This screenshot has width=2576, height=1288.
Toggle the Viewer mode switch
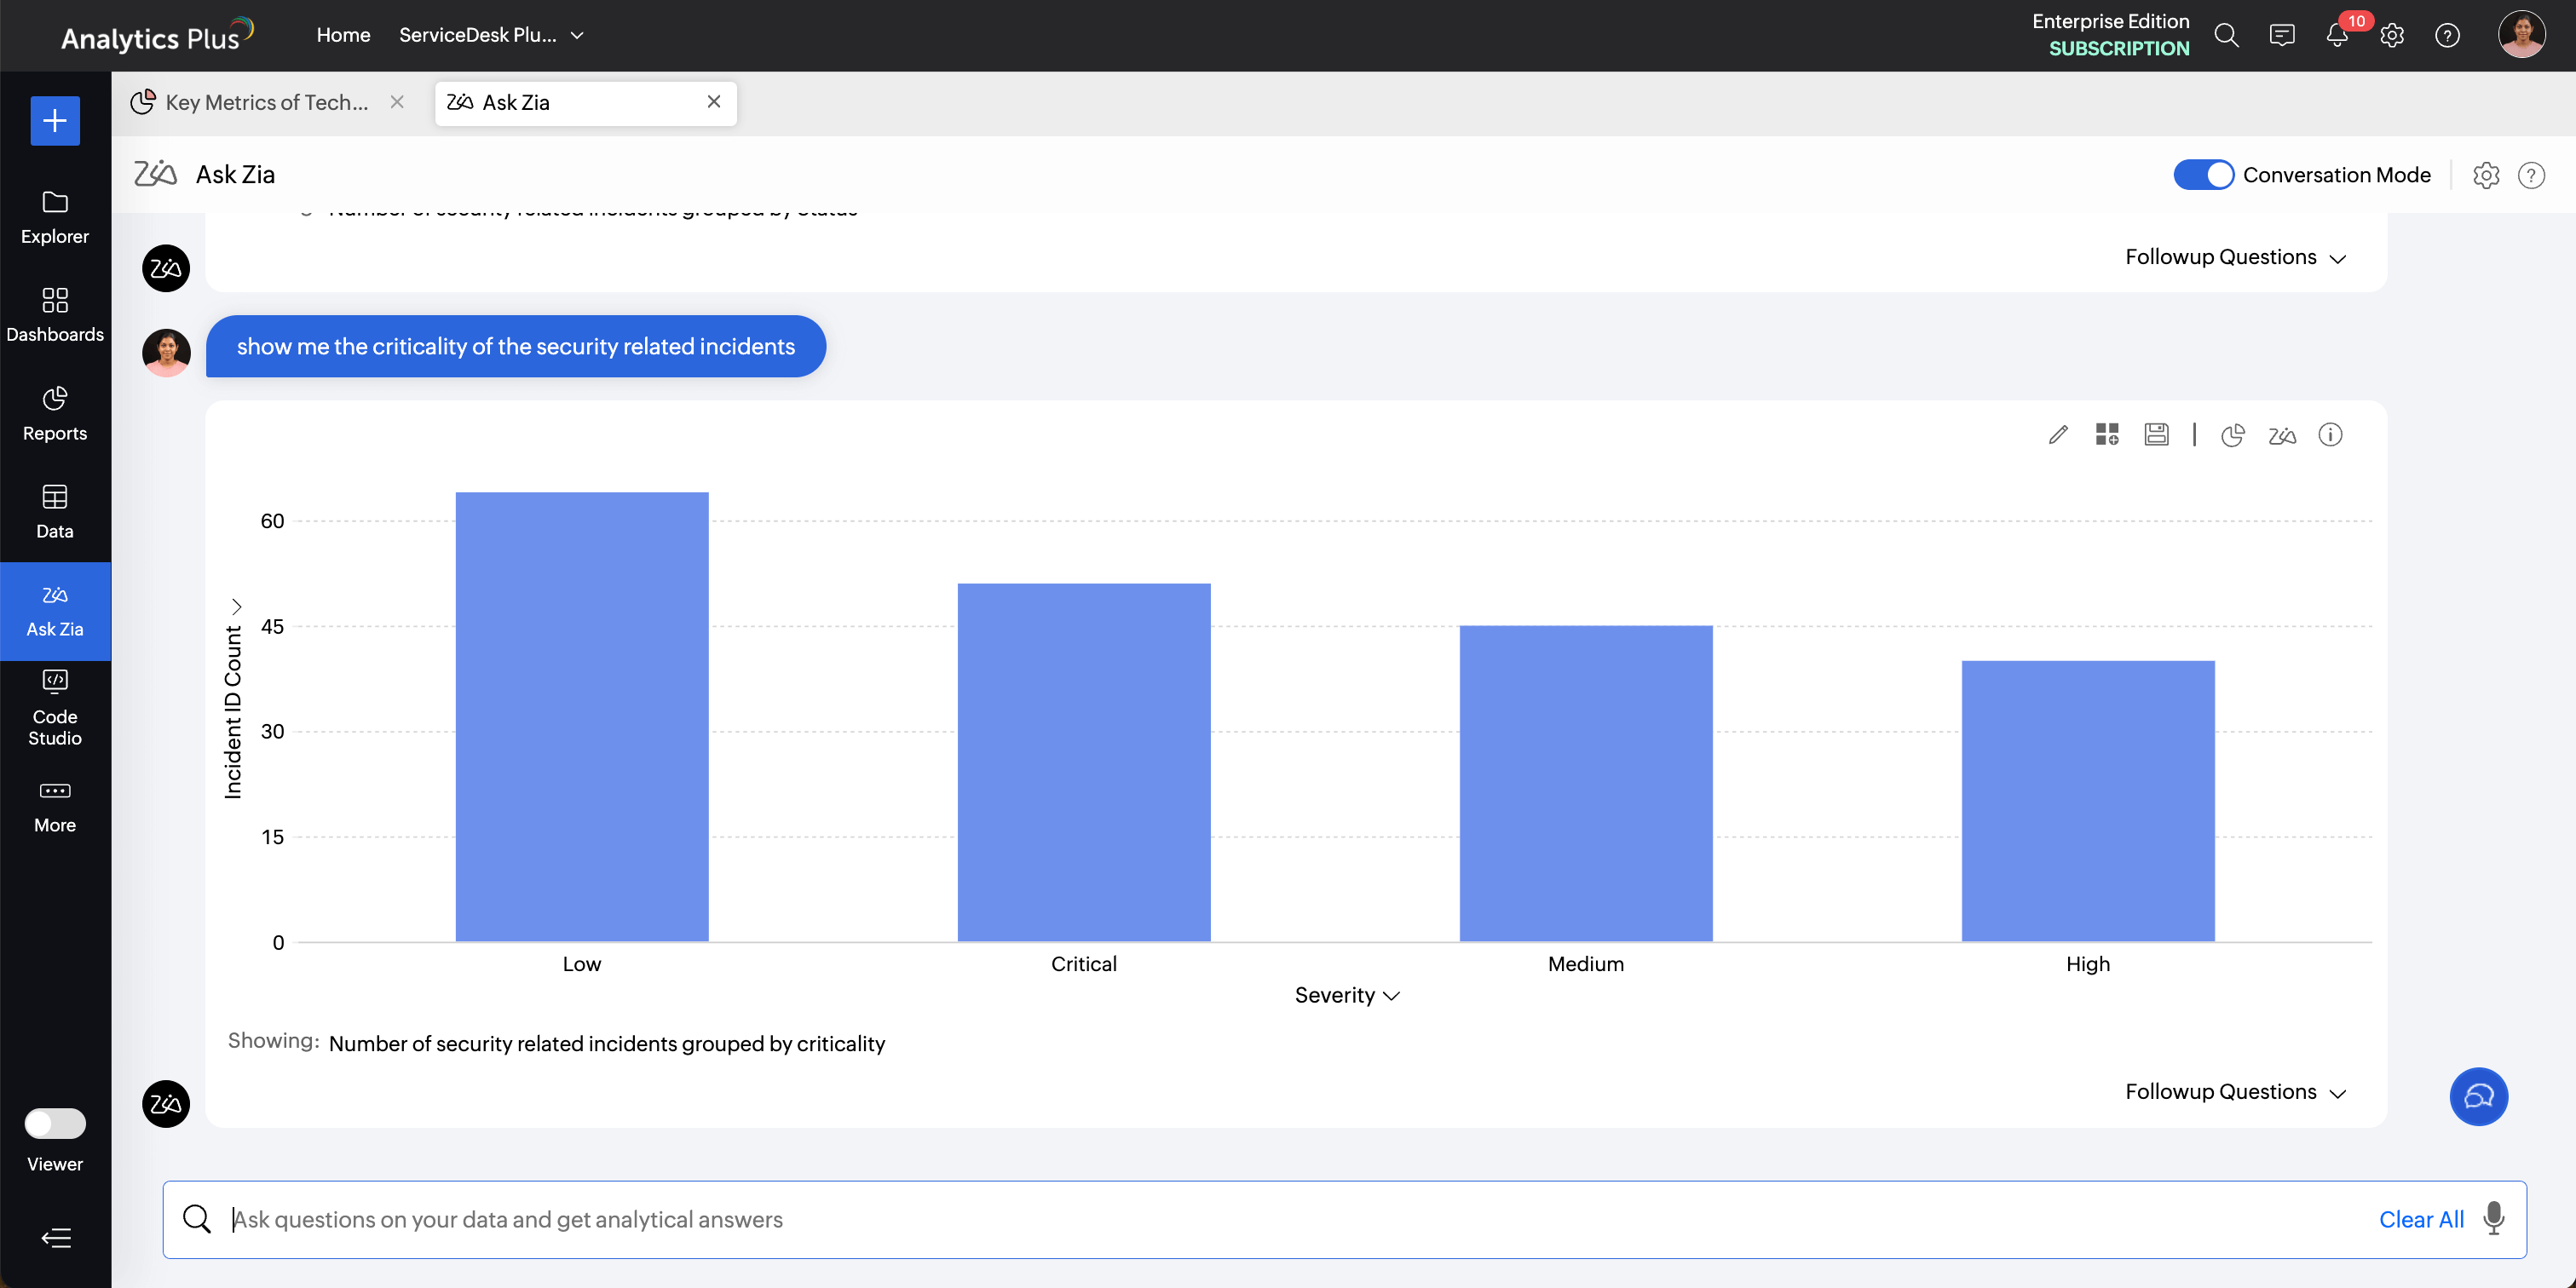[55, 1123]
